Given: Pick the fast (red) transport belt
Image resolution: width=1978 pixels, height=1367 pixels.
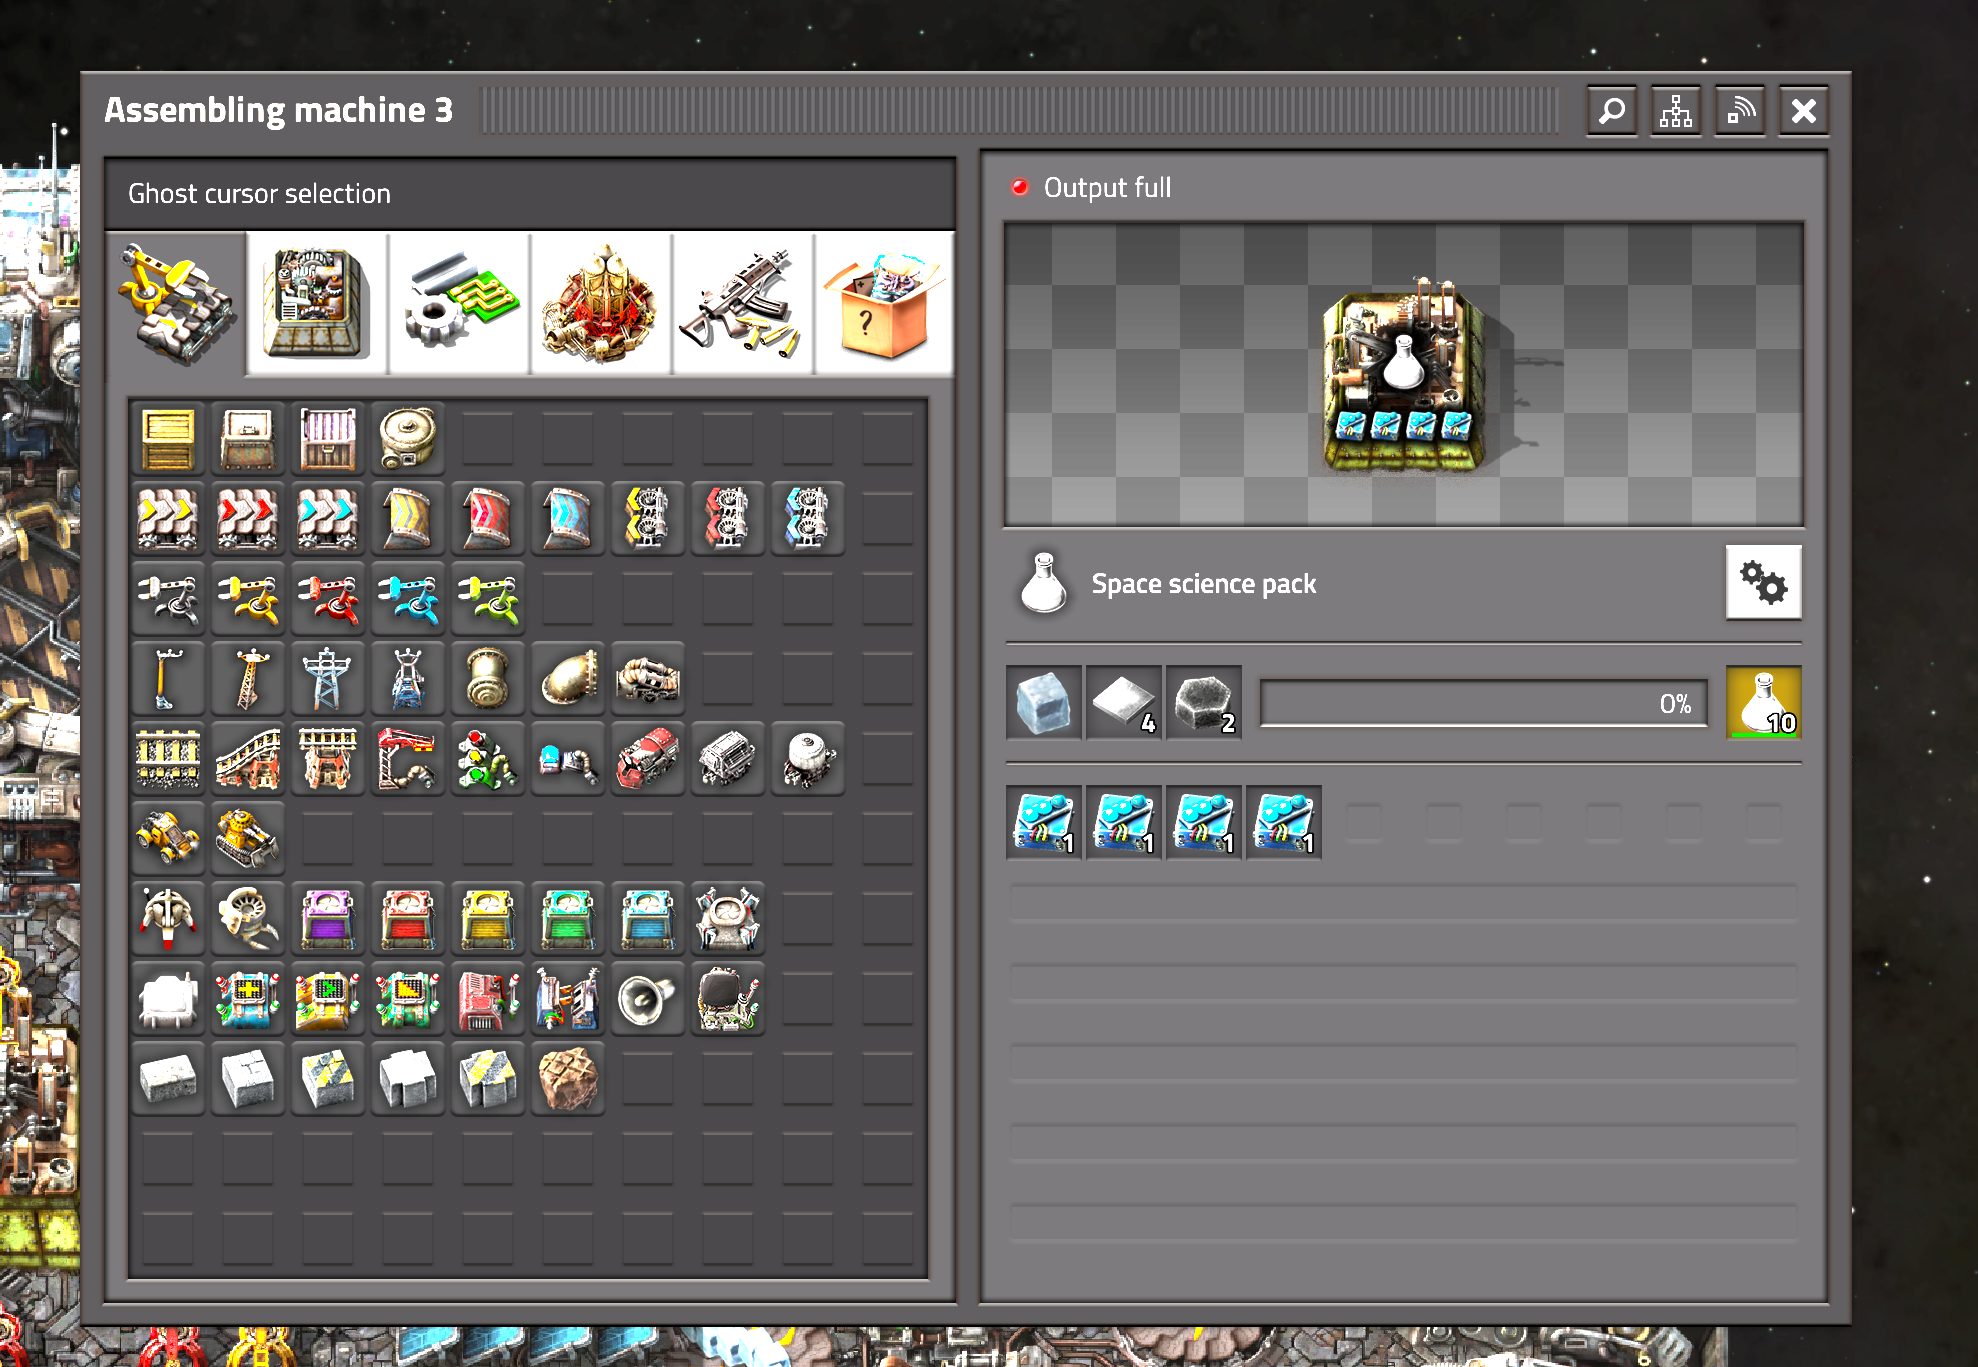Looking at the screenshot, I should point(248,518).
